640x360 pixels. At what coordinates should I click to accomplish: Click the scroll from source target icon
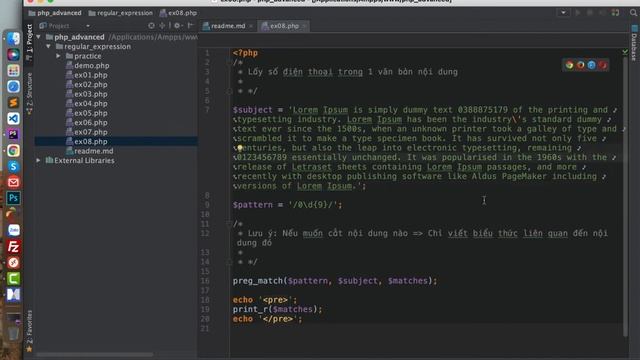point(151,25)
